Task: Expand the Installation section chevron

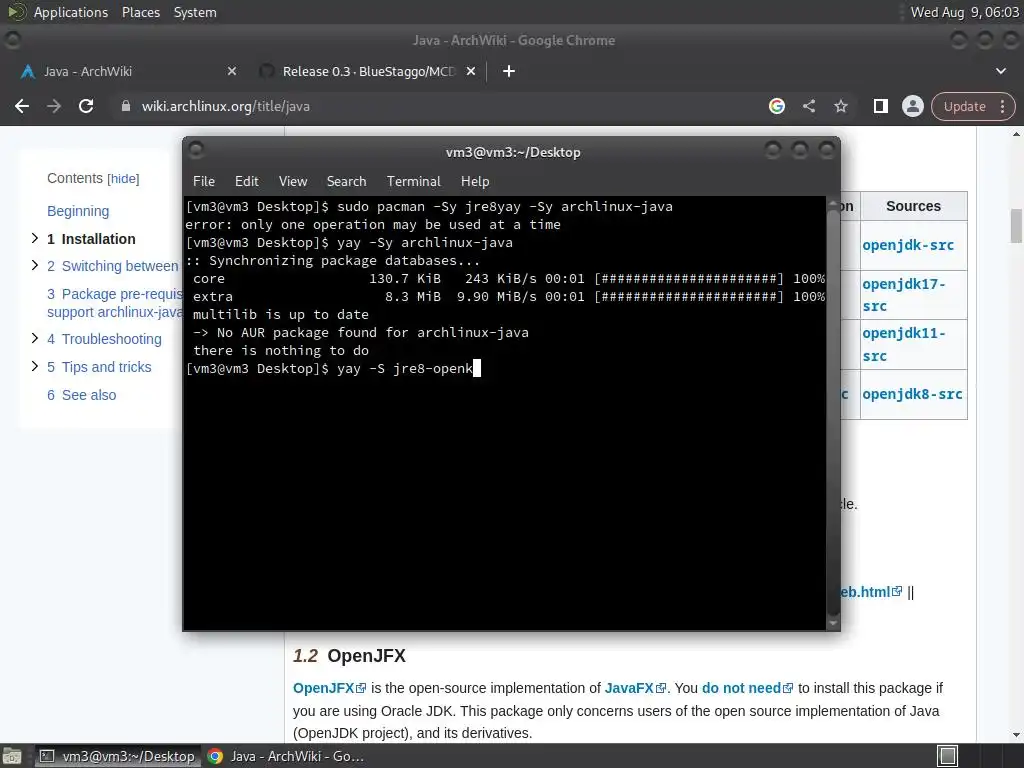Action: [35, 238]
